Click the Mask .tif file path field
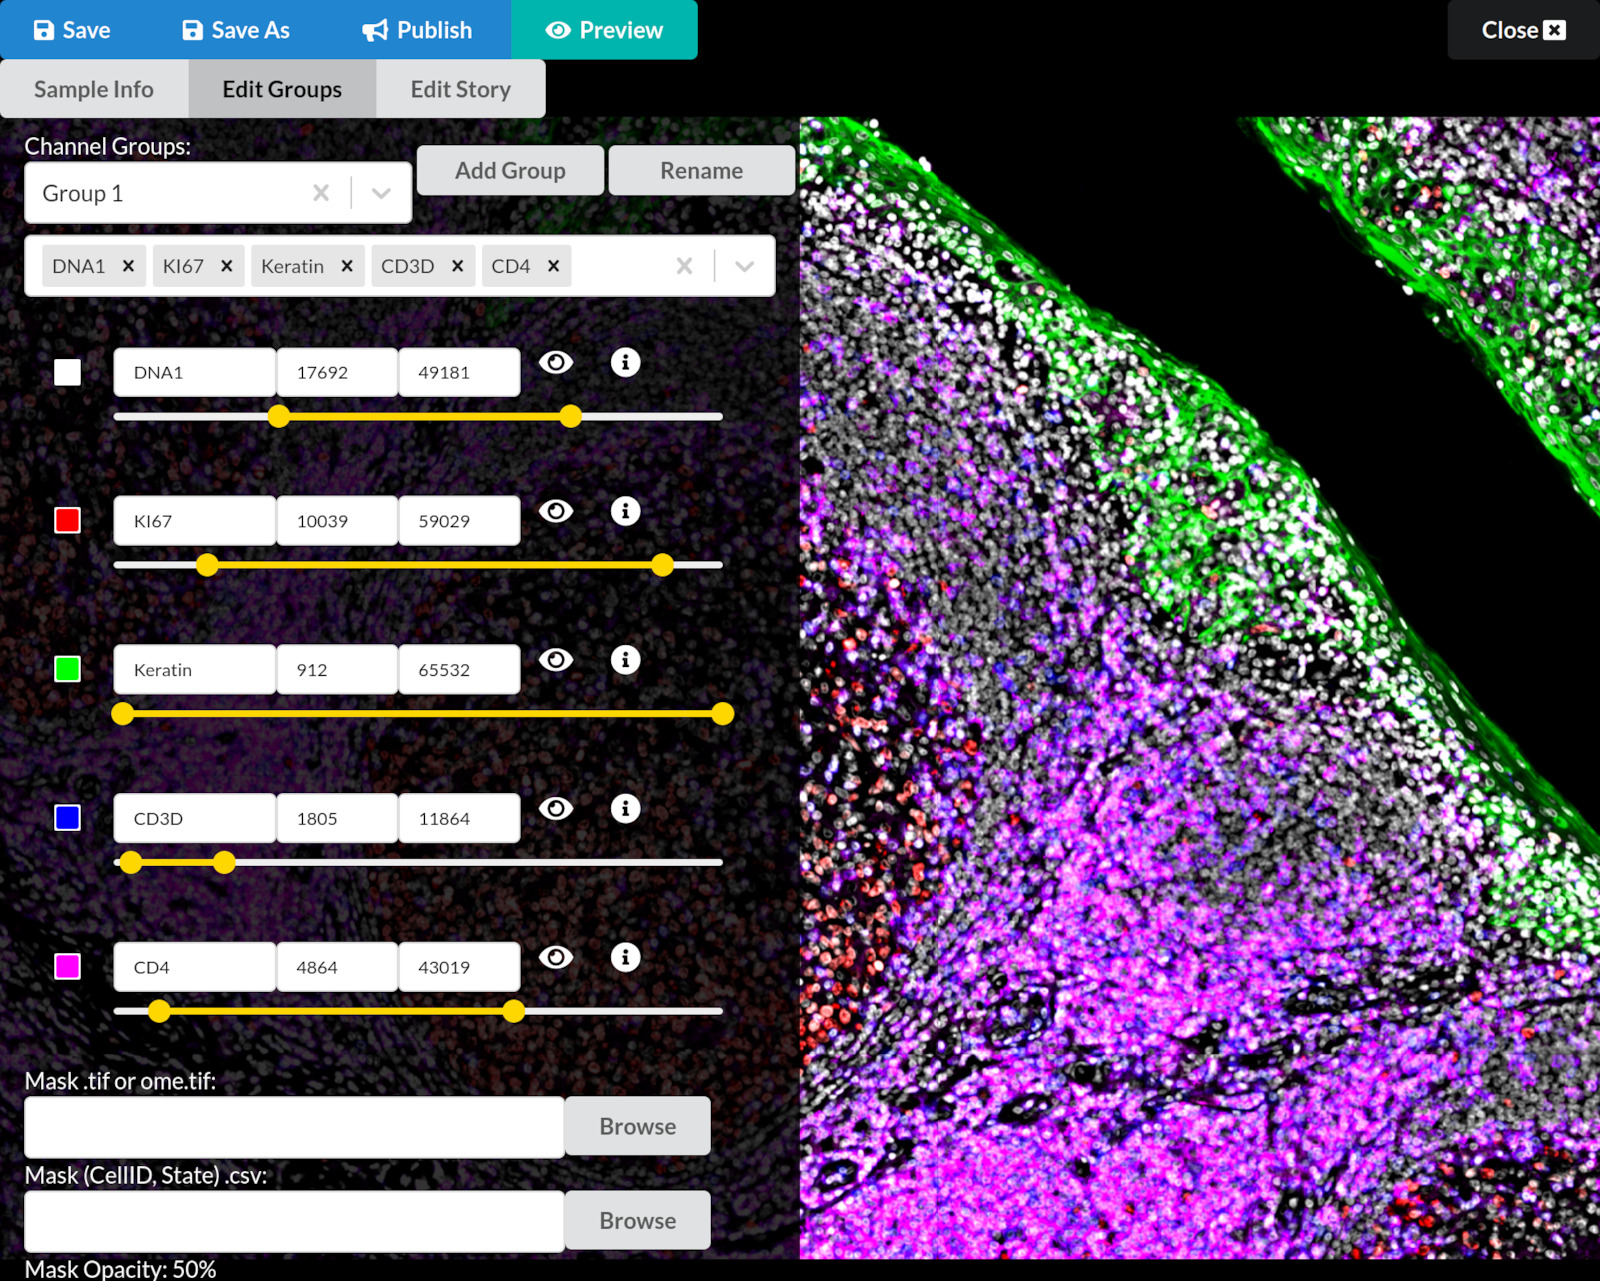1600x1281 pixels. (294, 1127)
